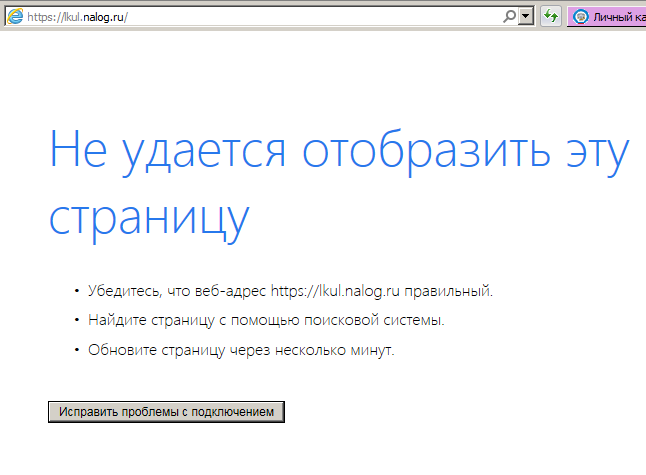646x475 pixels.
Task: Click the "Убедитесь, что веб-адрес" bullet text
Action: (x=177, y=291)
